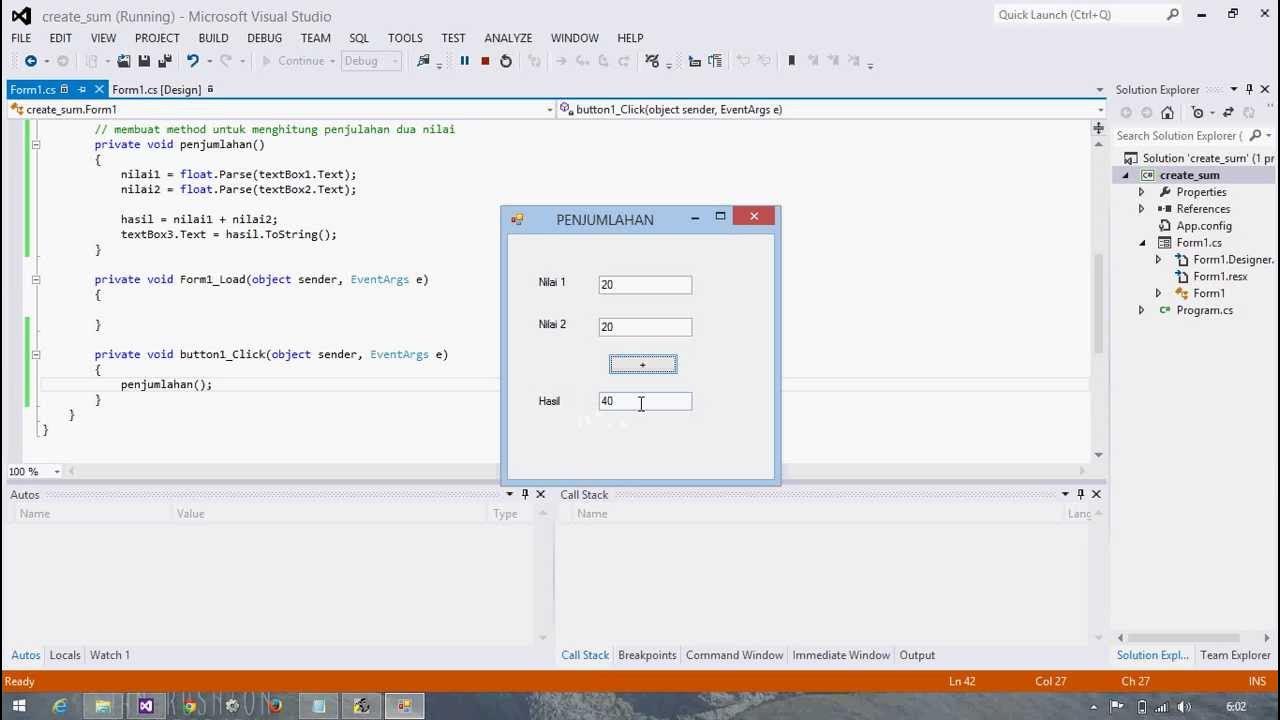Open the FILE menu
Viewport: 1280px width, 720px height.
tap(21, 38)
